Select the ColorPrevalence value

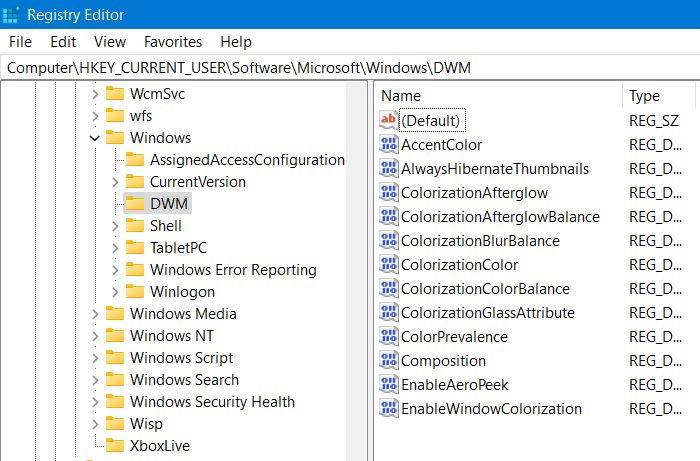click(454, 336)
